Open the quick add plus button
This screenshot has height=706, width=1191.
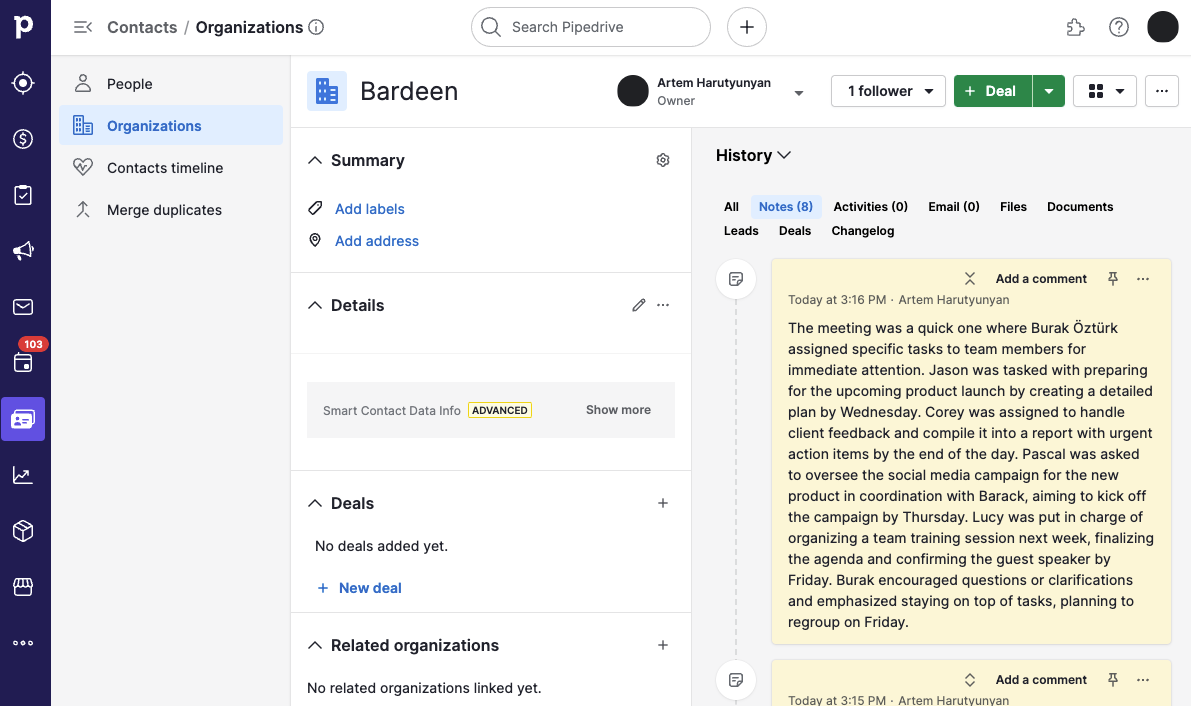747,27
